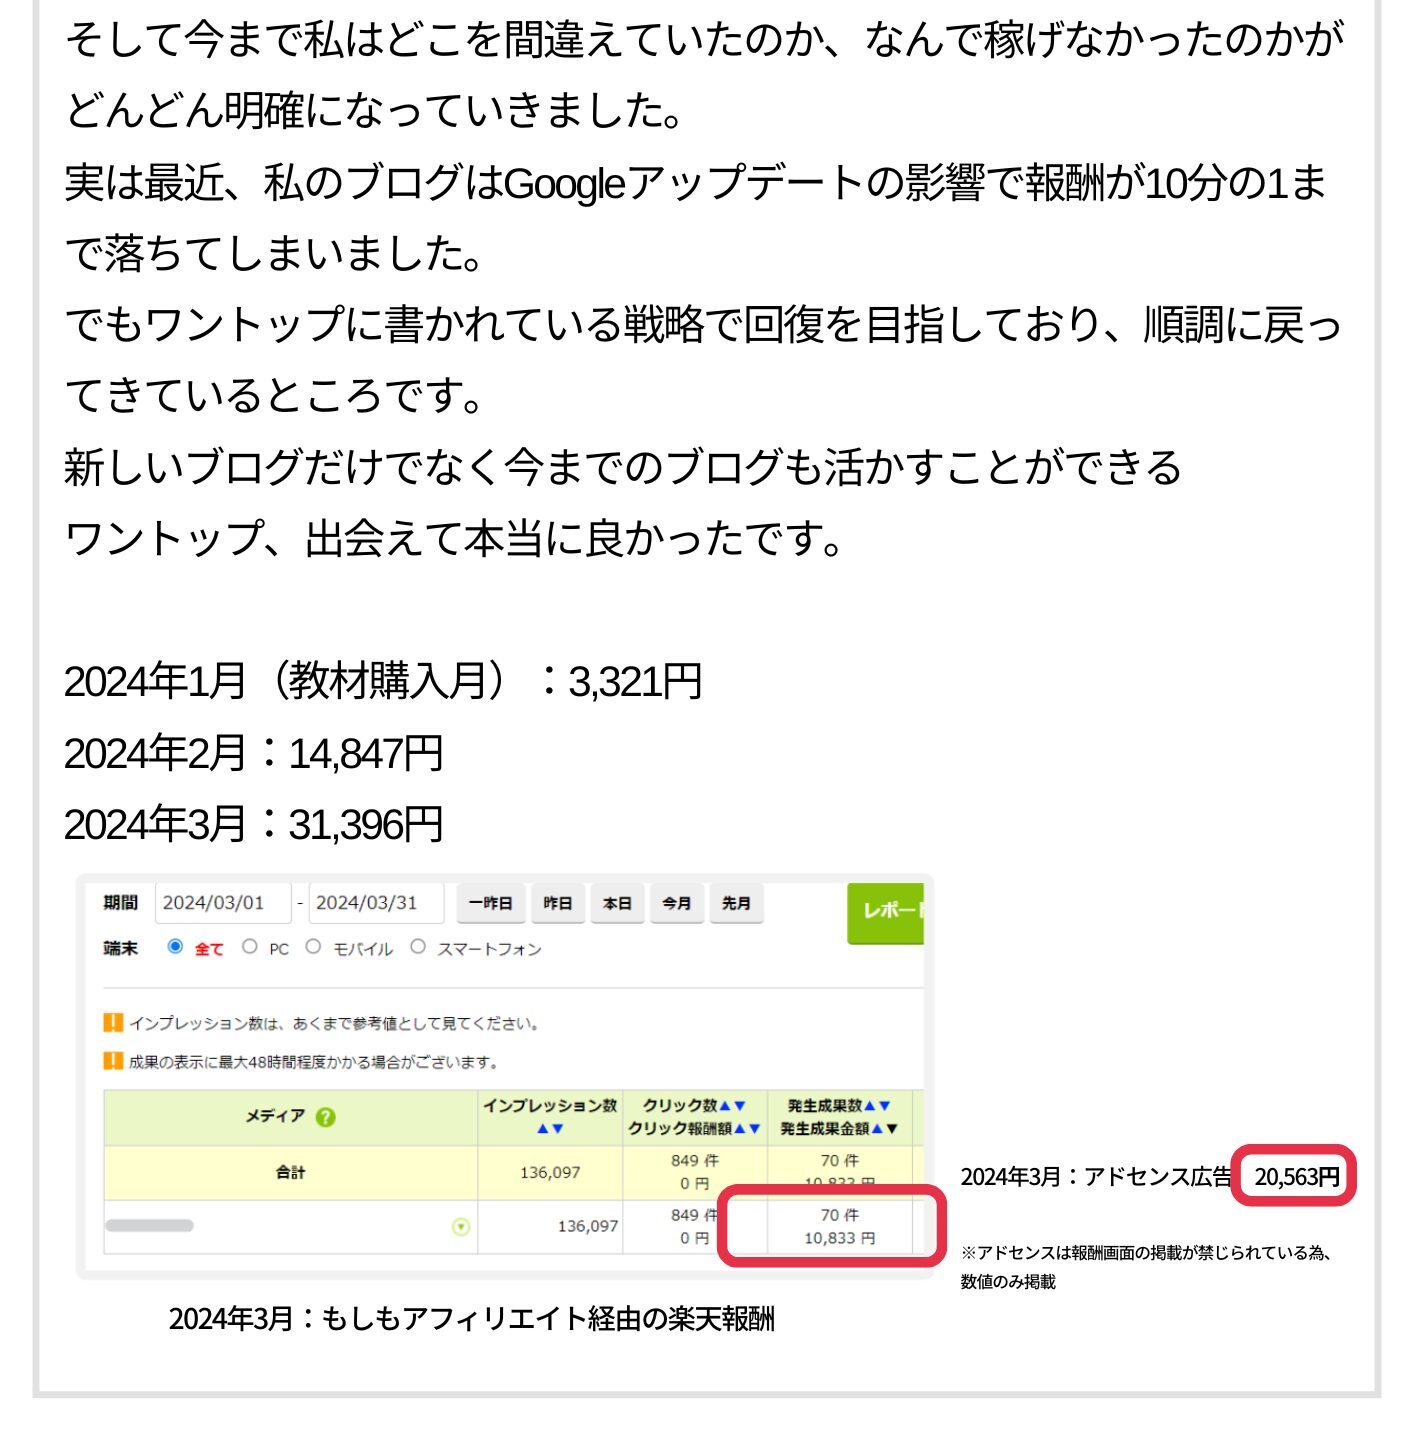This screenshot has width=1413, height=1443.
Task: Sort クリック報酬額 ascending with up arrow
Action: 741,1129
